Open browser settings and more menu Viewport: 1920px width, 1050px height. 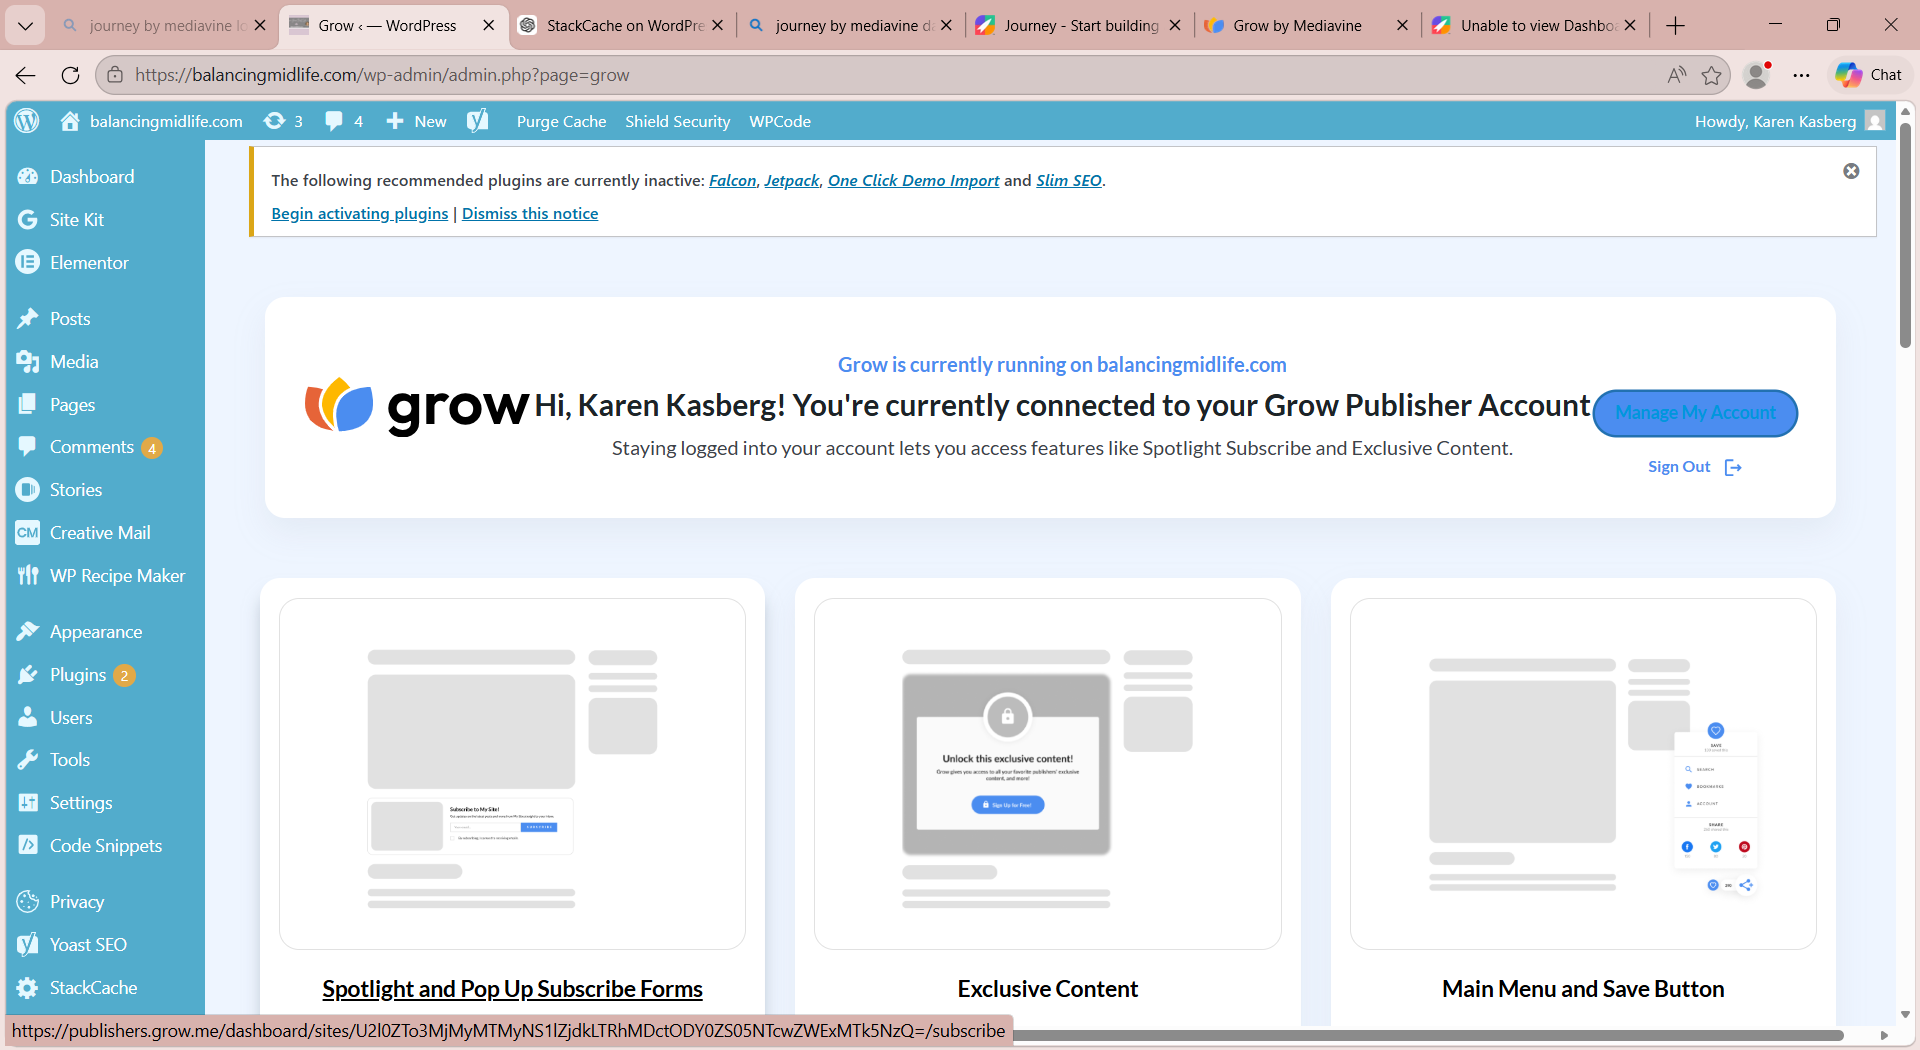(x=1801, y=75)
